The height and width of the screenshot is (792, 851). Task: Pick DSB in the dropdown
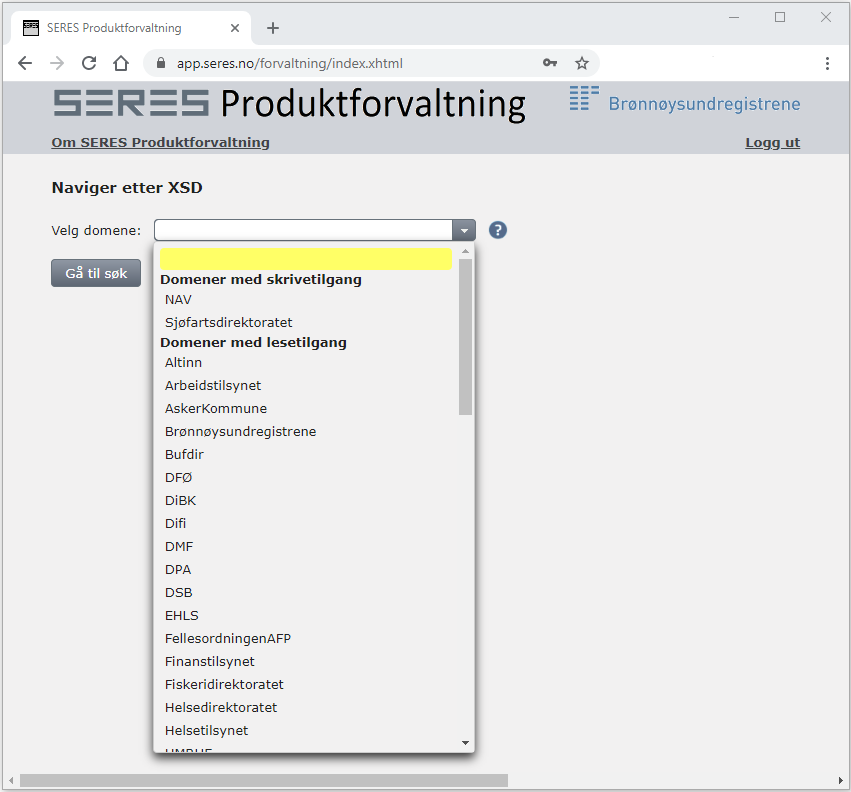pos(306,593)
